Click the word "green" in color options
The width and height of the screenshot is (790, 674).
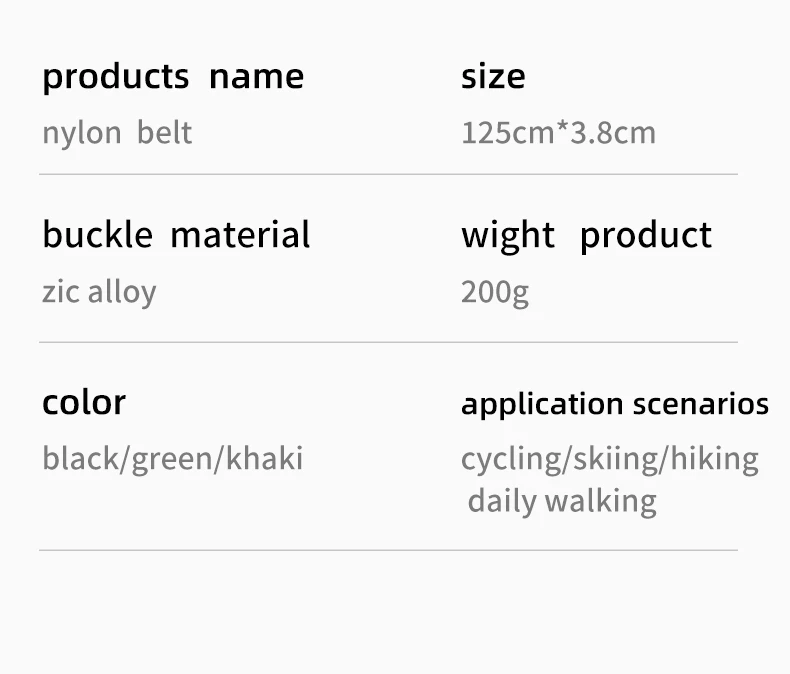172,459
